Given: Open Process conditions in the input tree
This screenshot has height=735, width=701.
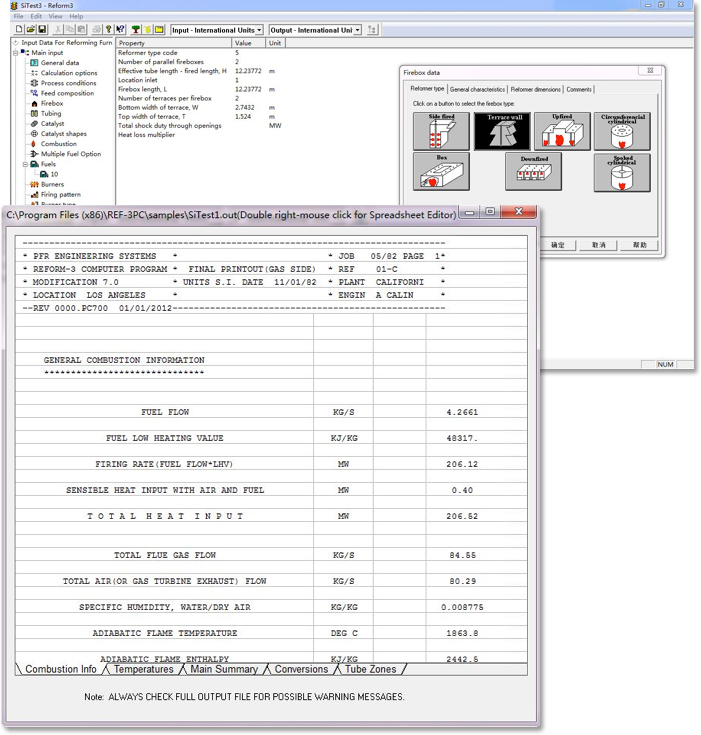Looking at the screenshot, I should click(68, 83).
